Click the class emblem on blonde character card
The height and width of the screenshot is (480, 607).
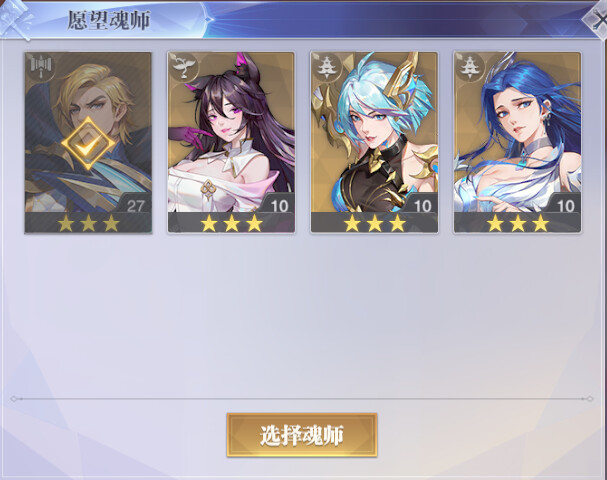point(40,67)
